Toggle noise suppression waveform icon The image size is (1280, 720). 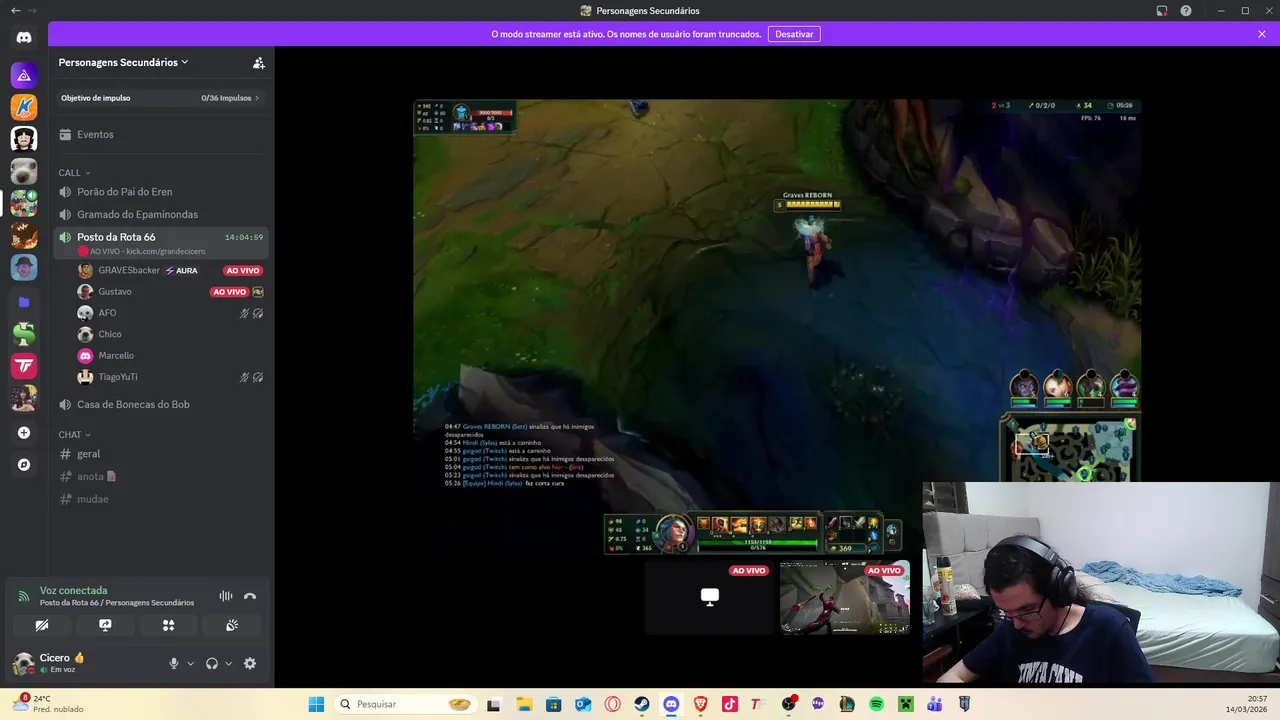226,596
